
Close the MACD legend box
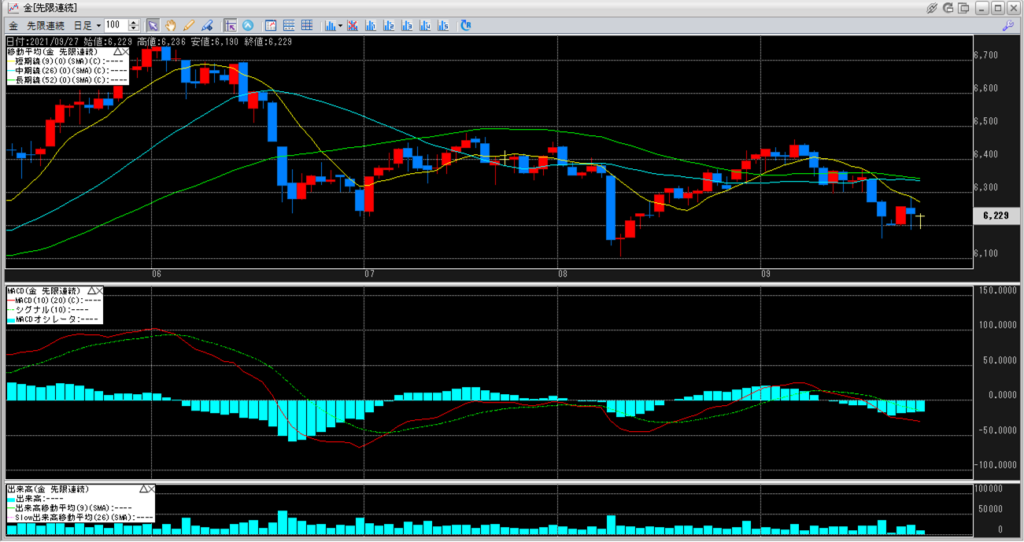tap(100, 291)
